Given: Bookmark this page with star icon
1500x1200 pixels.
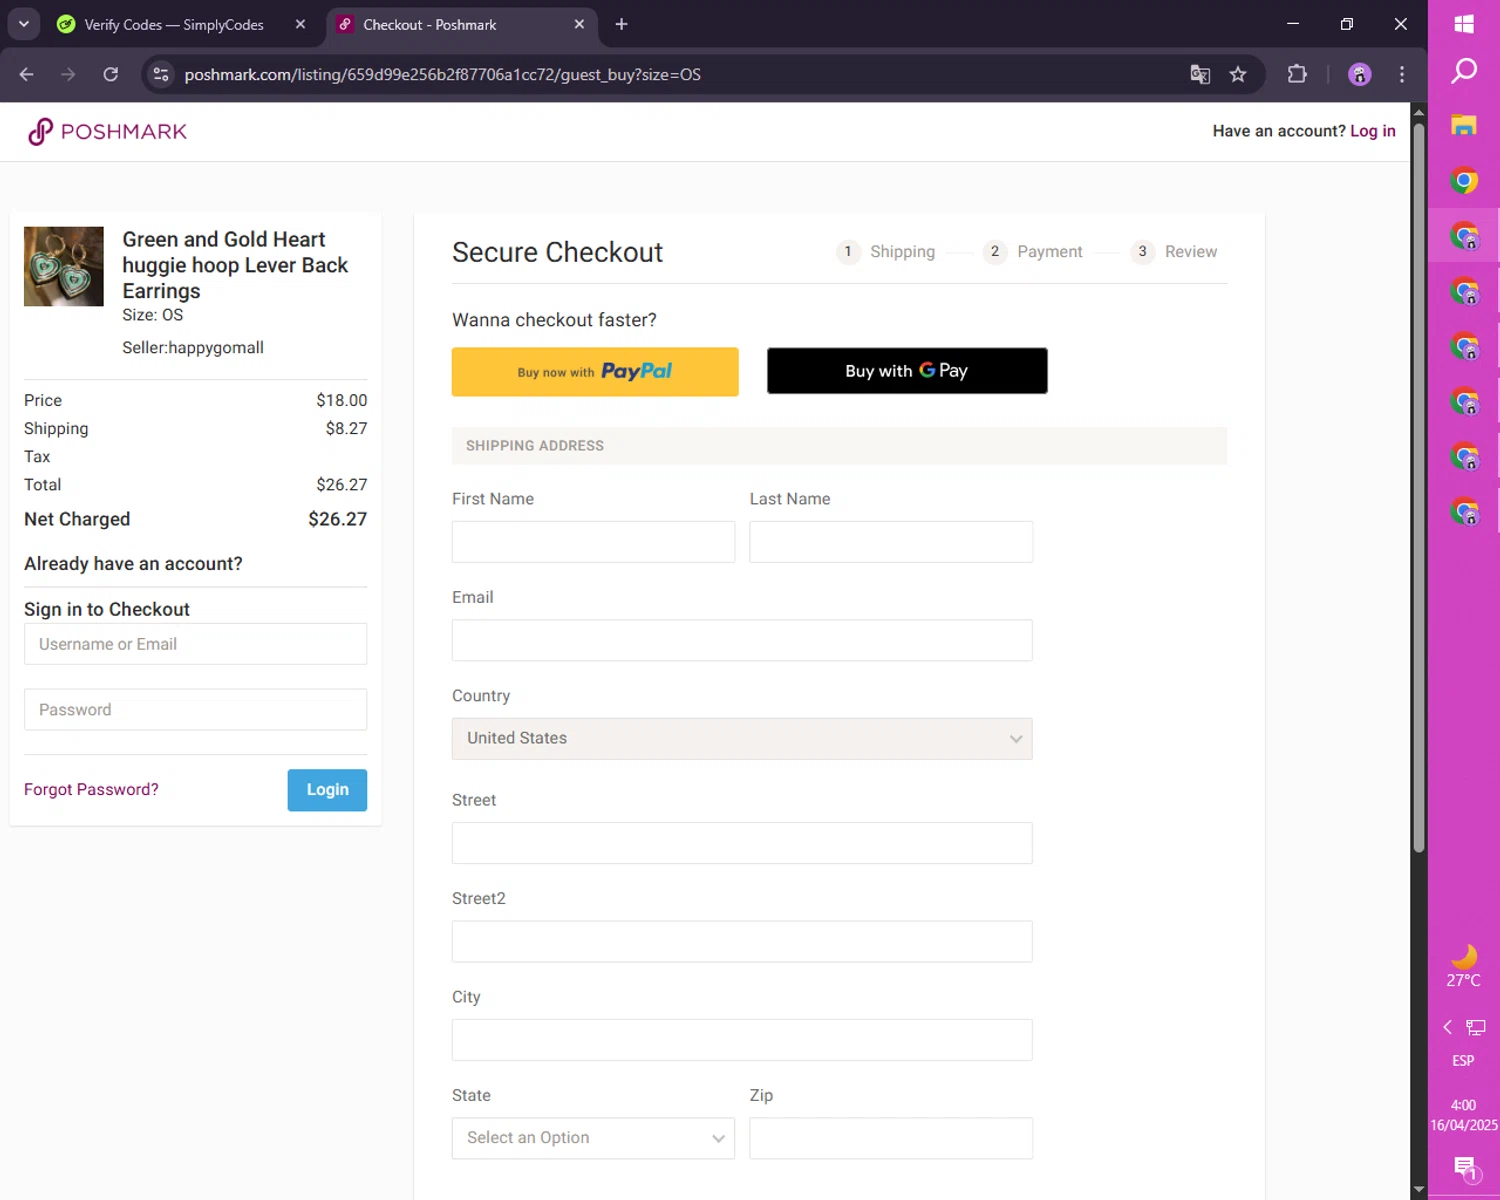Looking at the screenshot, I should (1238, 75).
